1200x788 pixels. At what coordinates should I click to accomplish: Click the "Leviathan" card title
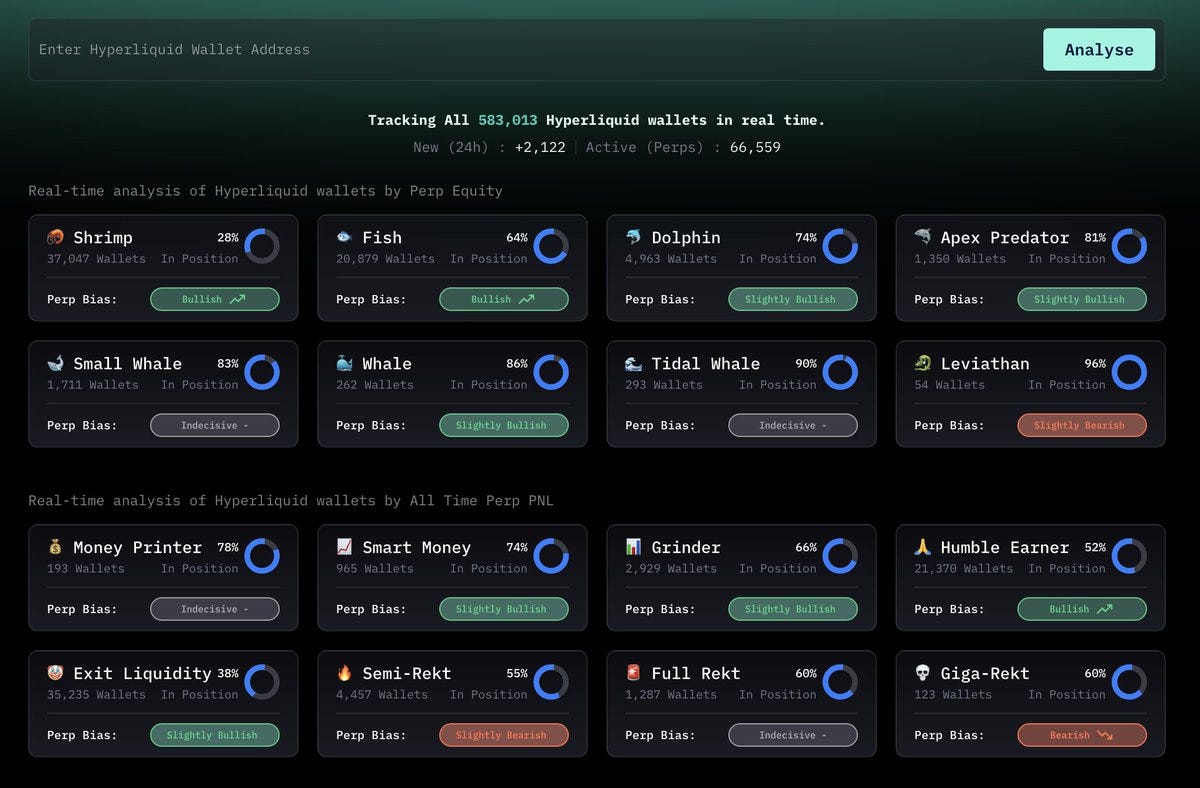tap(985, 364)
